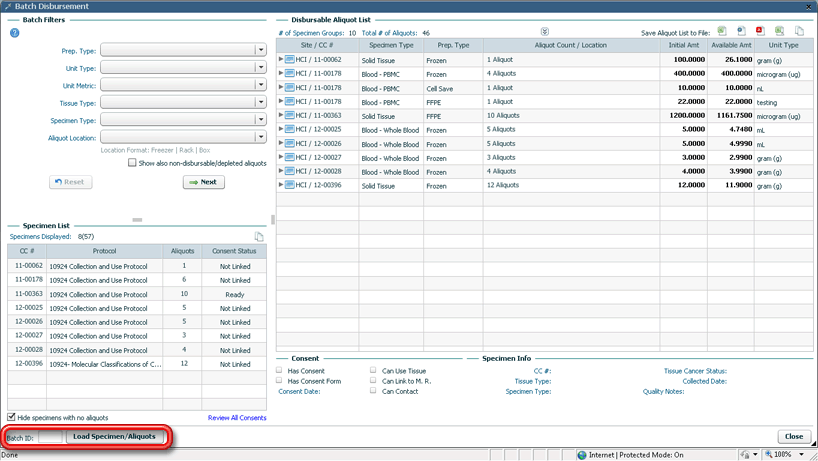Click the '10 Aliquots' count cell
The height and width of the screenshot is (461, 818).
click(x=572, y=115)
